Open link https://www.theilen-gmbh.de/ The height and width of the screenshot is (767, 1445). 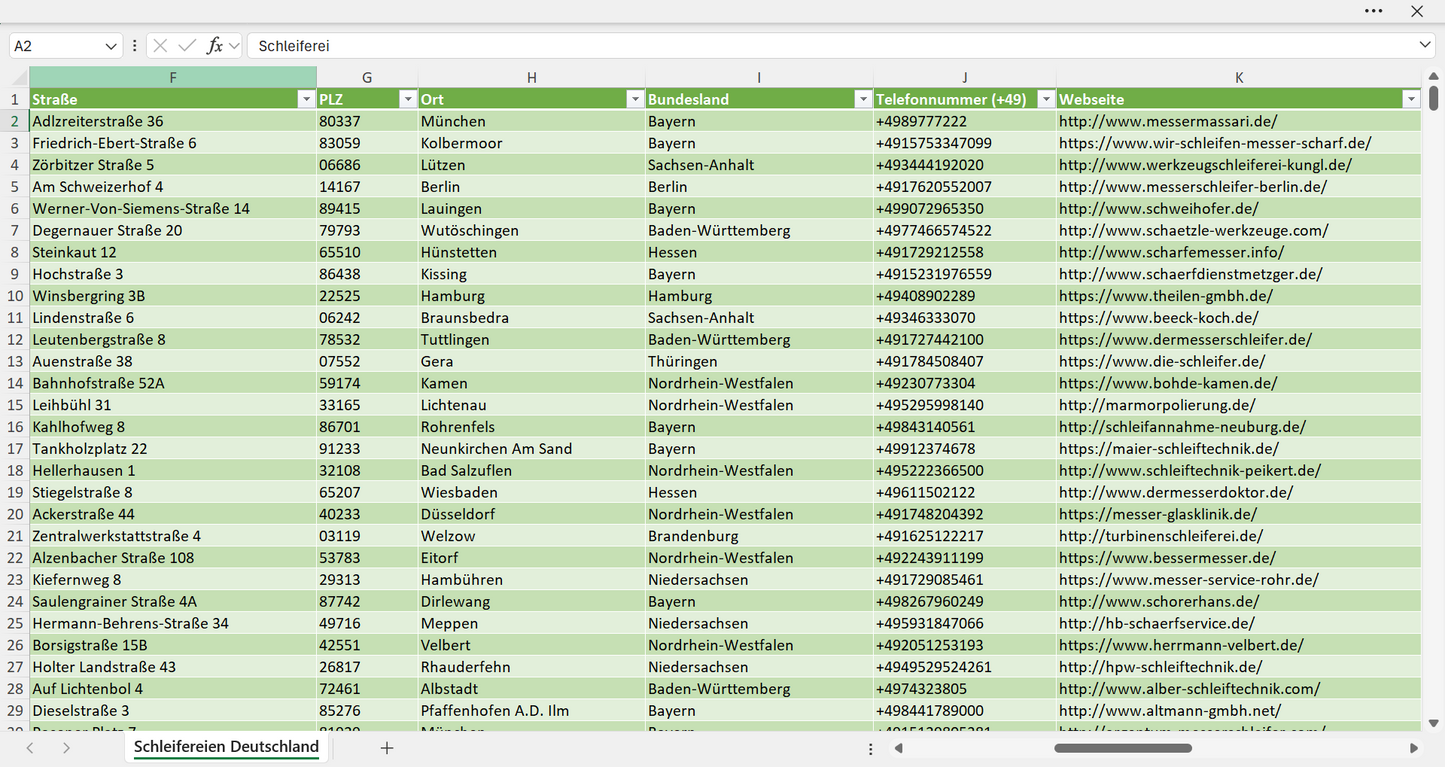click(1166, 296)
